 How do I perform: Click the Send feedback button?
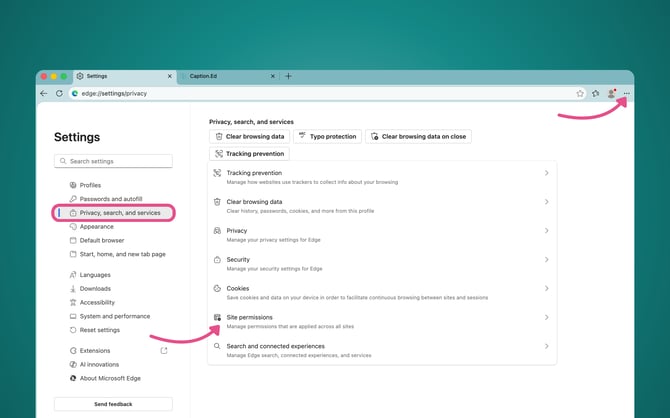113,404
